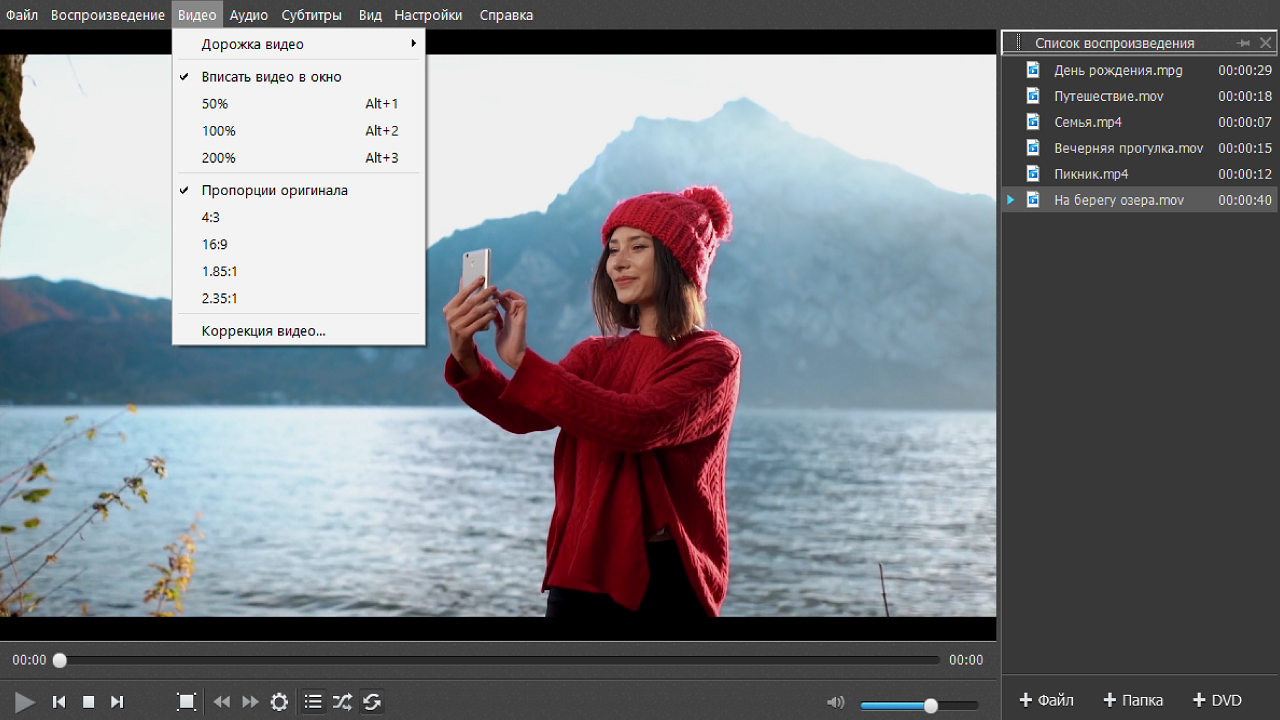Select Вечерняя прогулка.mov in playlist
The width and height of the screenshot is (1280, 720).
(1140, 148)
